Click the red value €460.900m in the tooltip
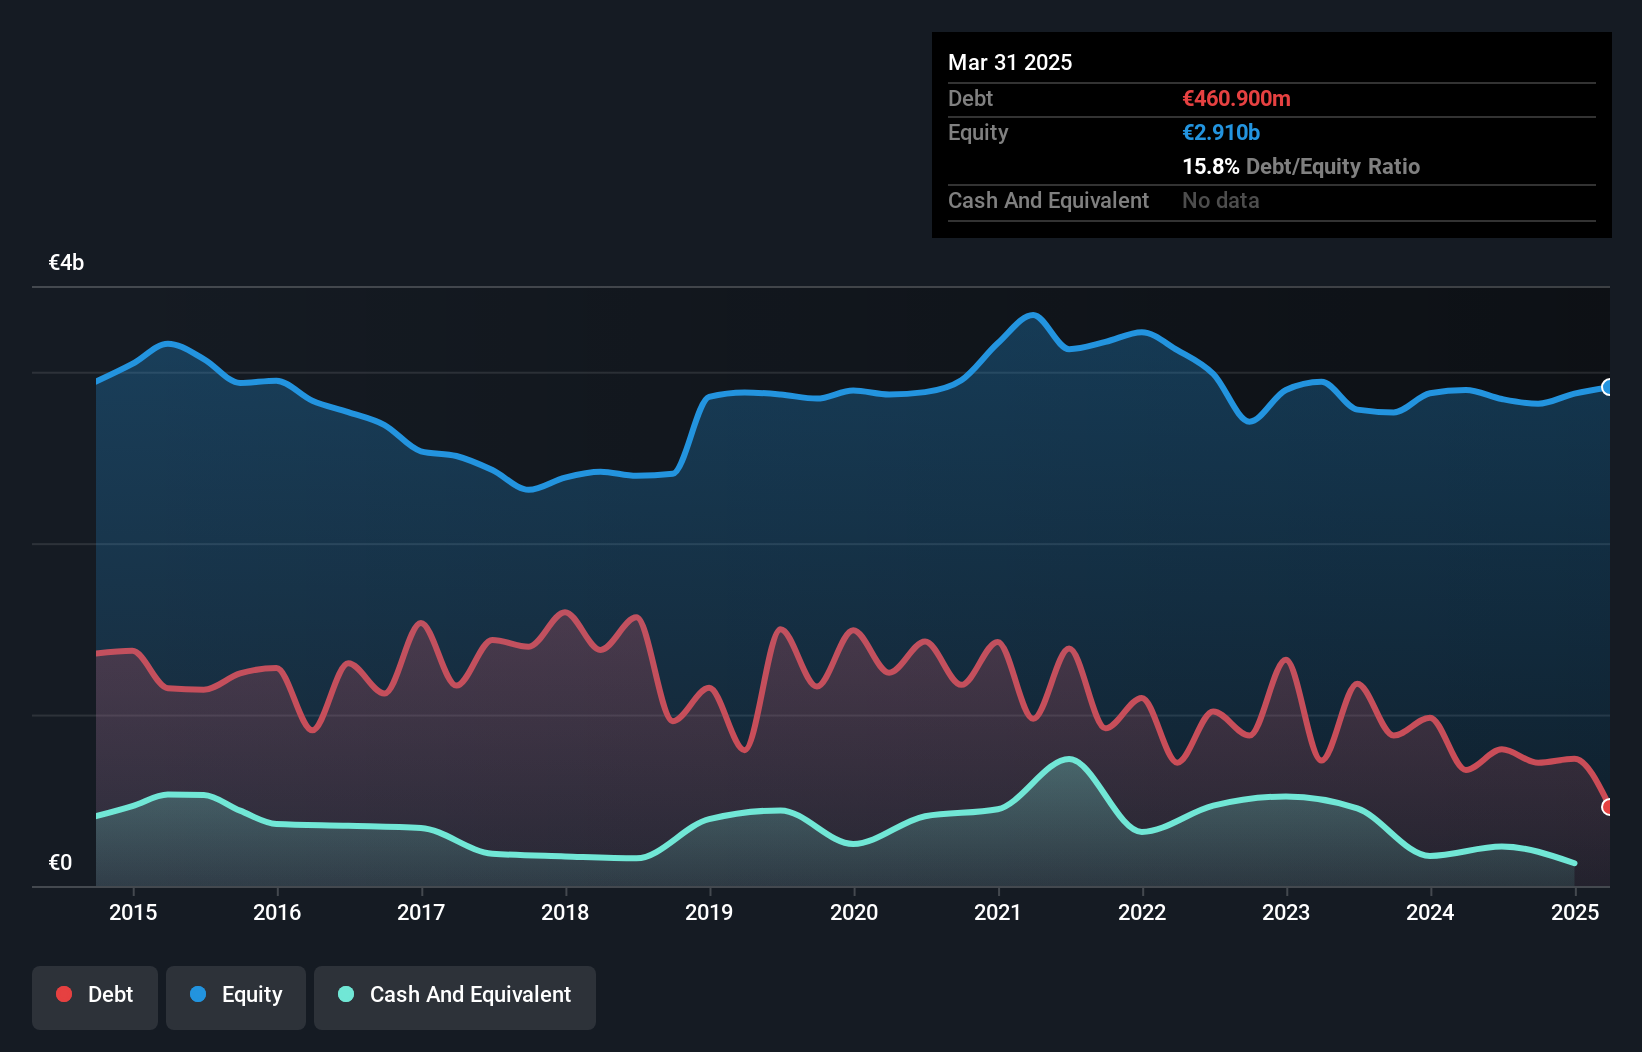This screenshot has width=1642, height=1052. click(x=1236, y=98)
